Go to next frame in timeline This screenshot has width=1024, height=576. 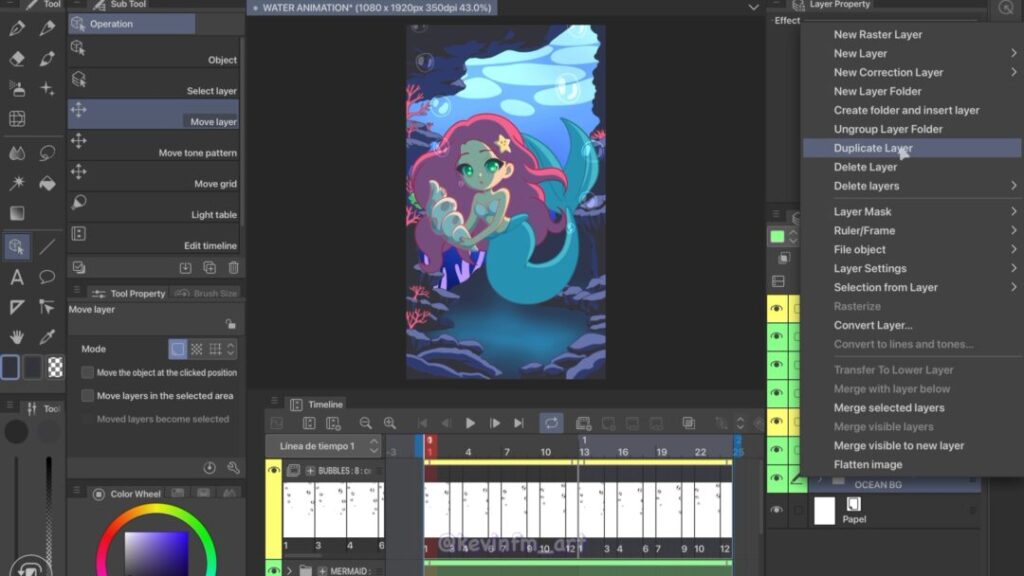click(495, 423)
